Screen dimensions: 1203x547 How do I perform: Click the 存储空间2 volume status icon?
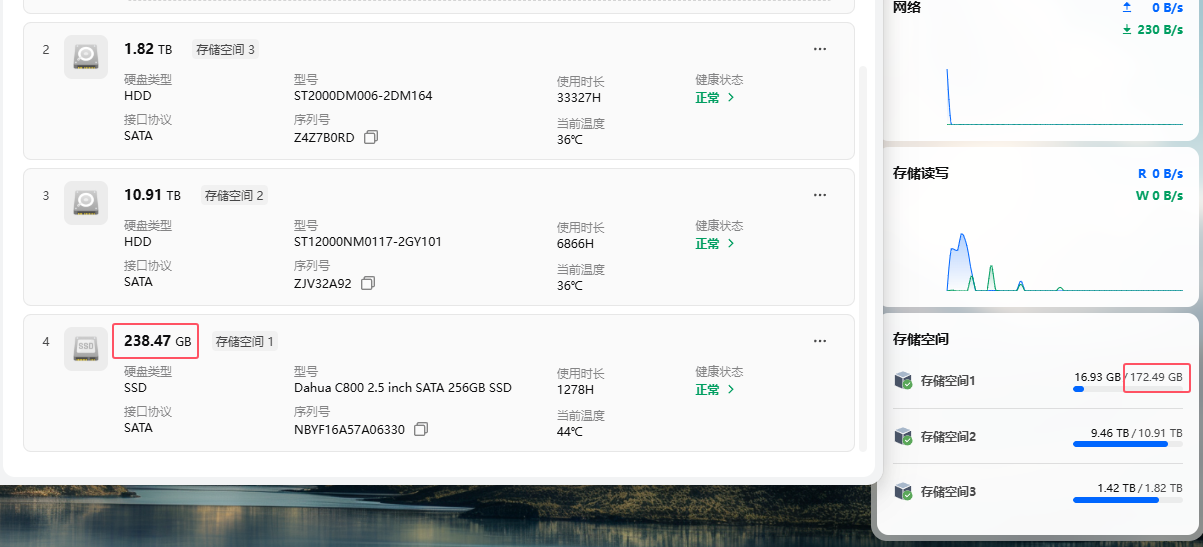[904, 437]
